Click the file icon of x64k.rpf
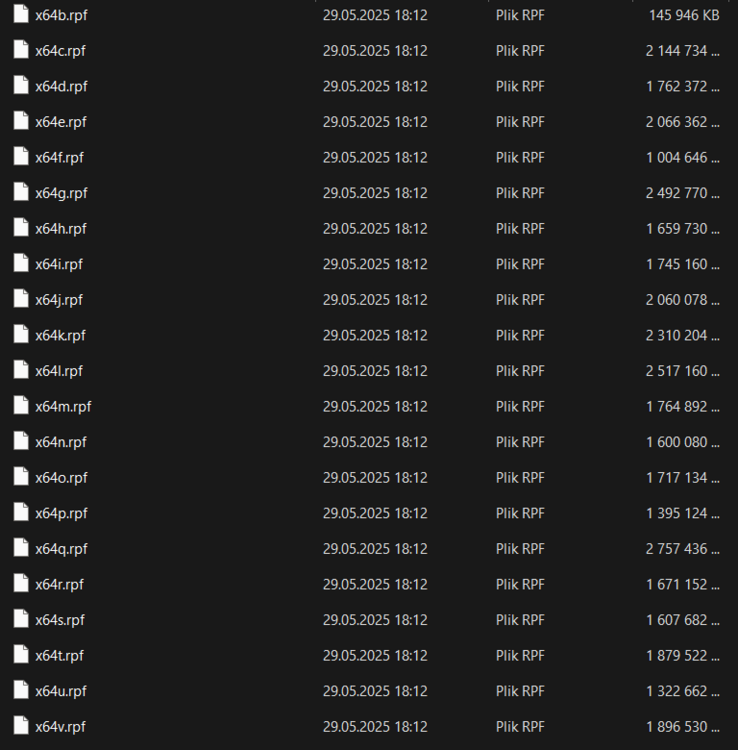Screen dimensions: 738x750 coord(21,334)
